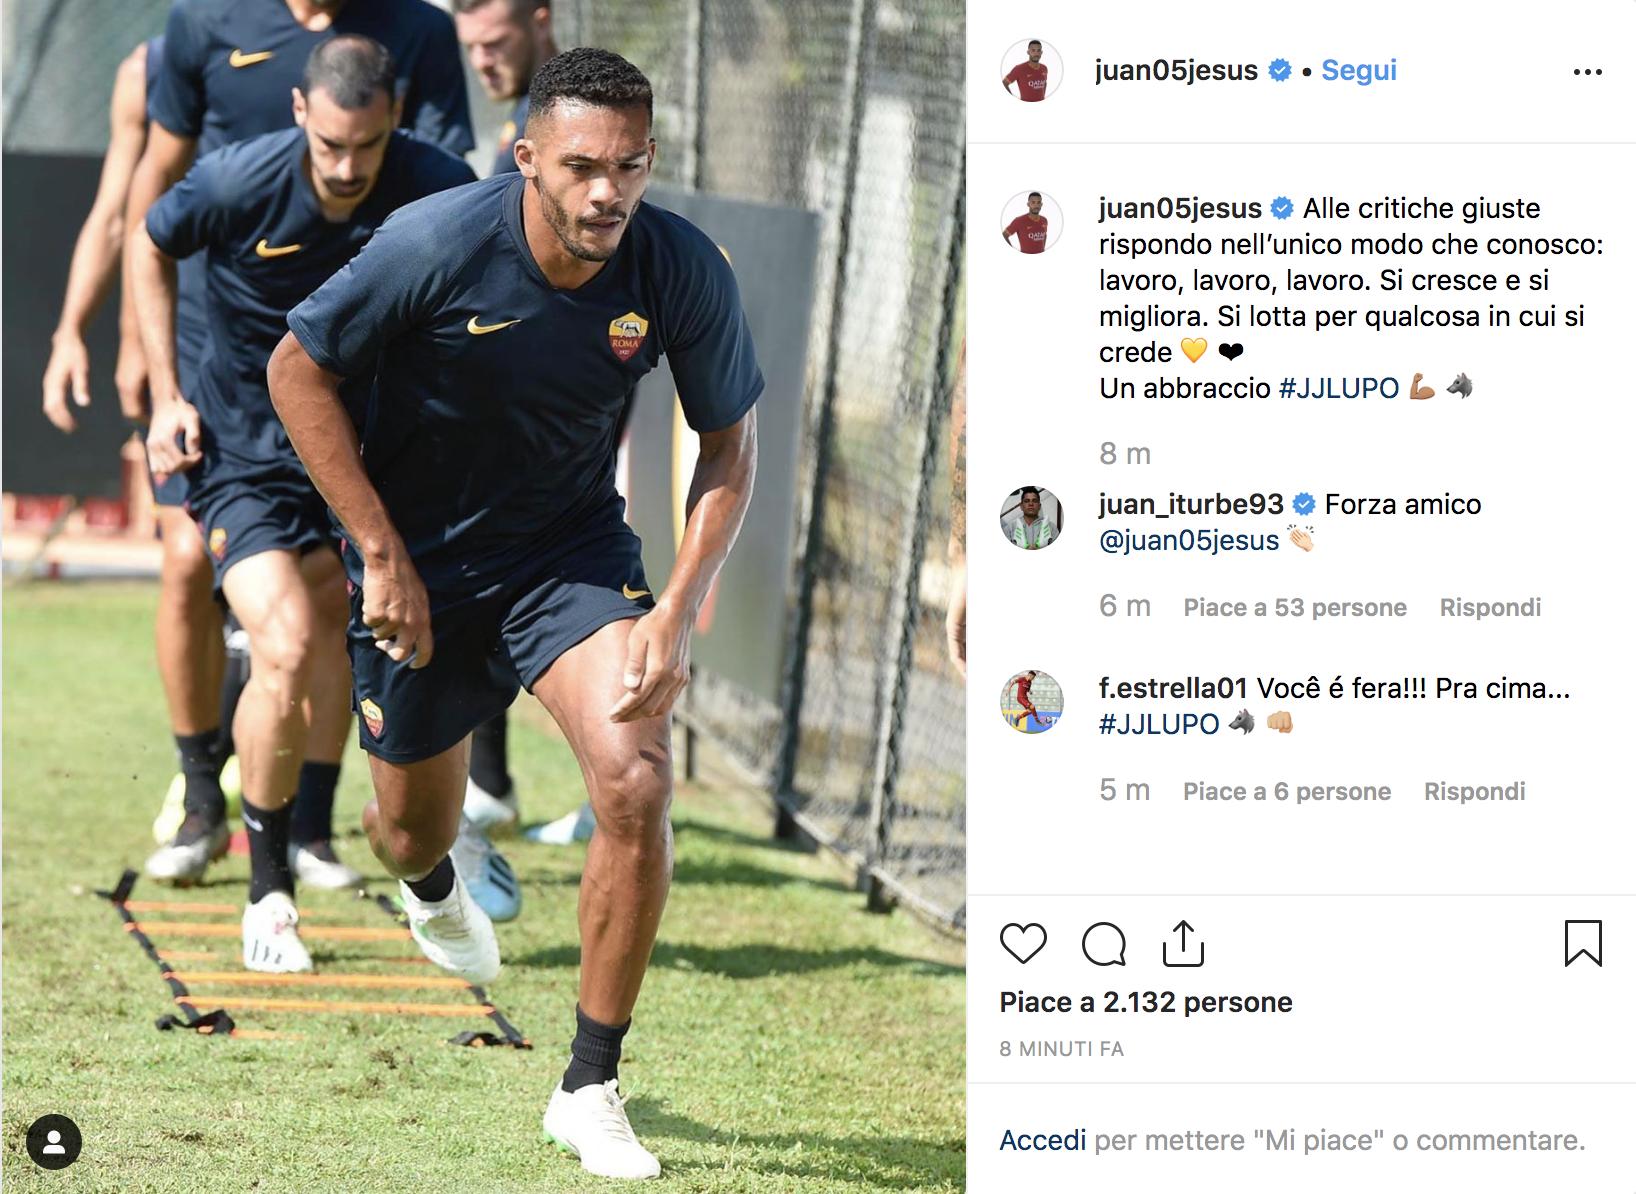Screen dimensions: 1636x1194
Task: Visit juan_iturbe93 profile via username
Action: pyautogui.click(x=1190, y=504)
